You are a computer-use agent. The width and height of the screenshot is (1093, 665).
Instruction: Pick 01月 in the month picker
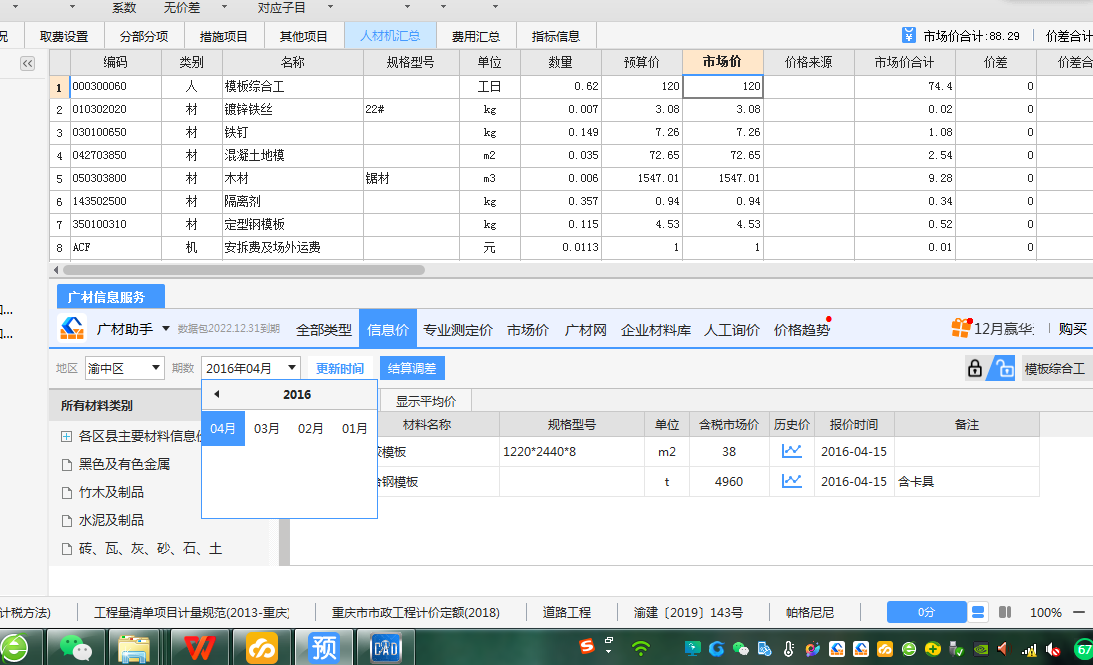pos(354,428)
